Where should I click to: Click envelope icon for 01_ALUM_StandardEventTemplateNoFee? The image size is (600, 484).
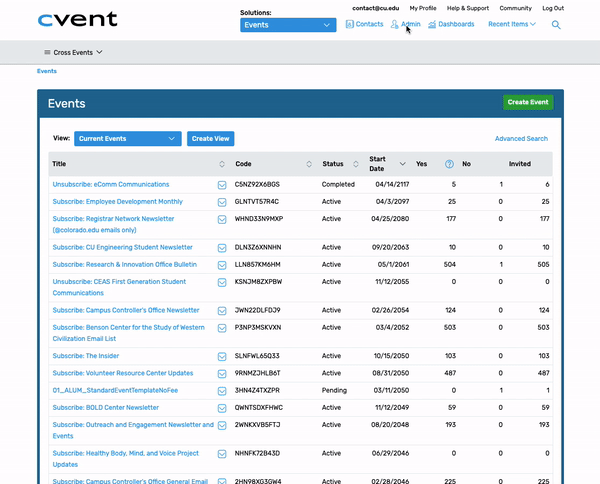[x=222, y=391]
